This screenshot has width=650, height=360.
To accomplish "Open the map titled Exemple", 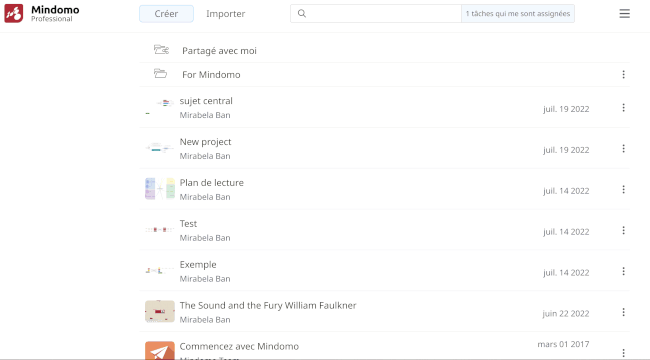I will click(198, 265).
